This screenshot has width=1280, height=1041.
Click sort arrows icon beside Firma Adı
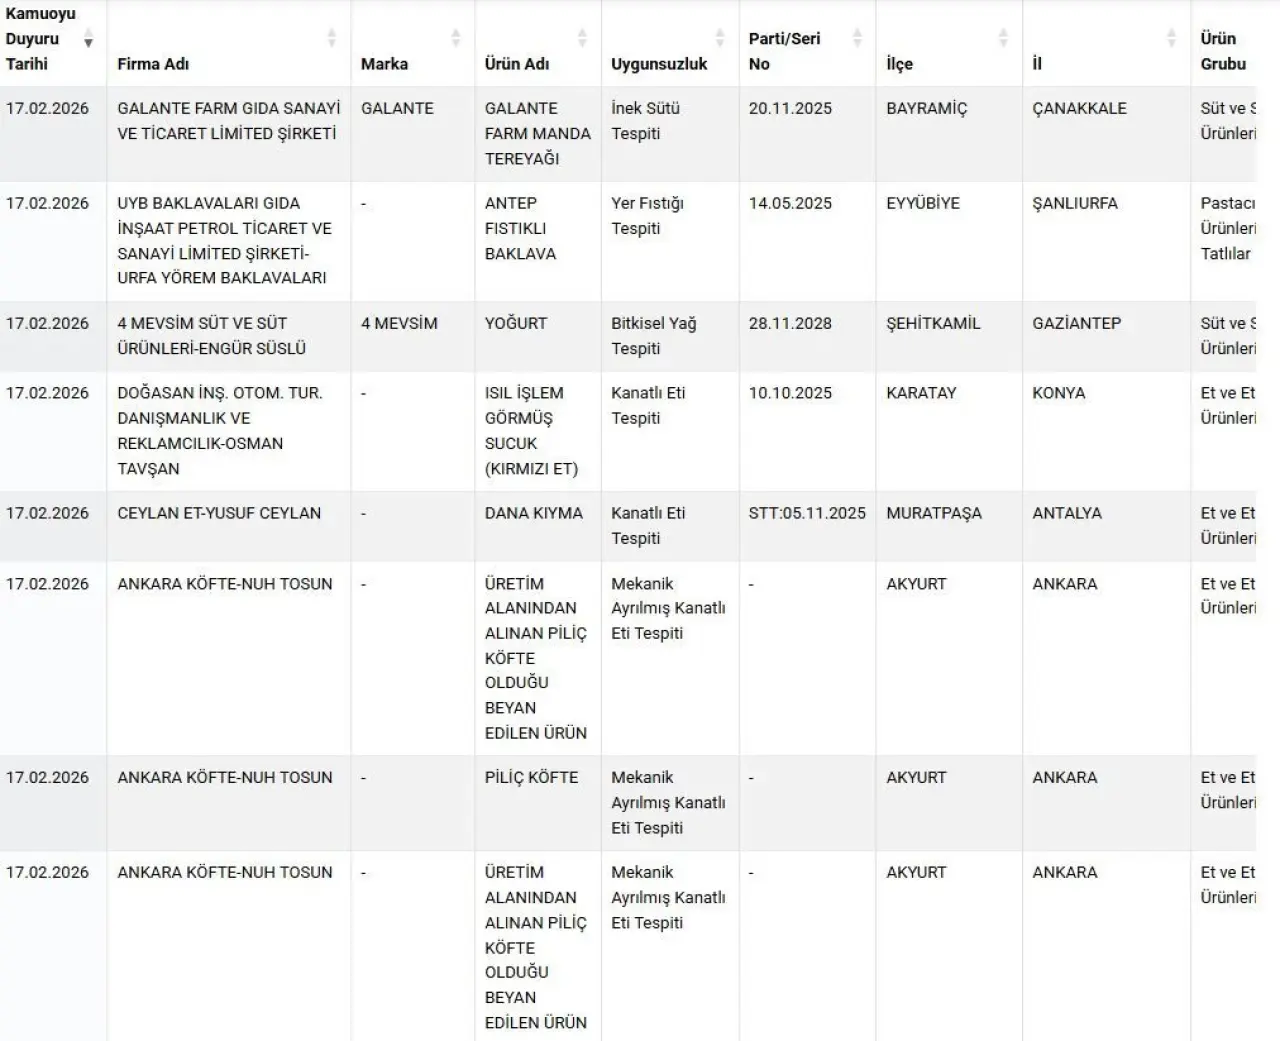(x=332, y=39)
